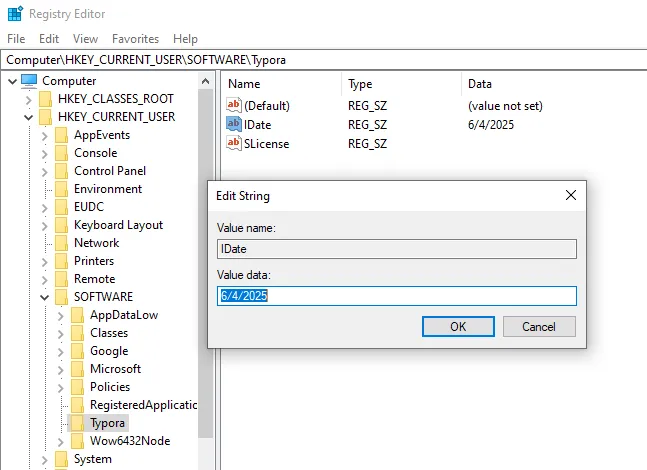This screenshot has width=647, height=470.
Task: Click the (value not set) data cell
Action: [x=505, y=106]
